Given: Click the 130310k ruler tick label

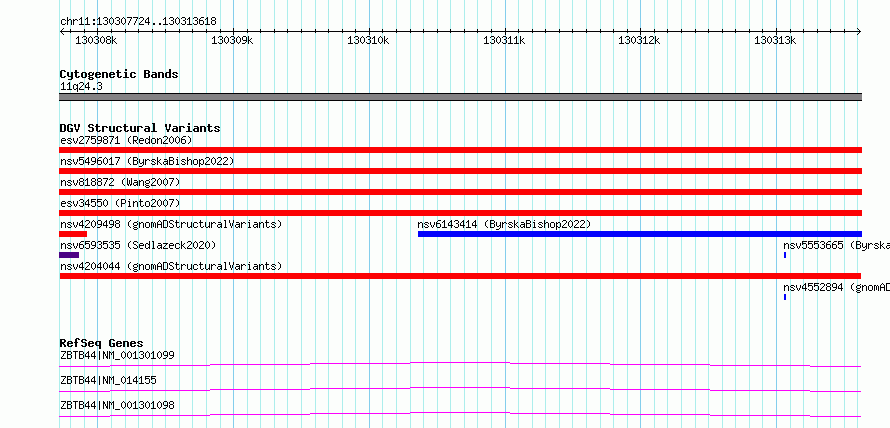Looking at the screenshot, I should click(368, 40).
